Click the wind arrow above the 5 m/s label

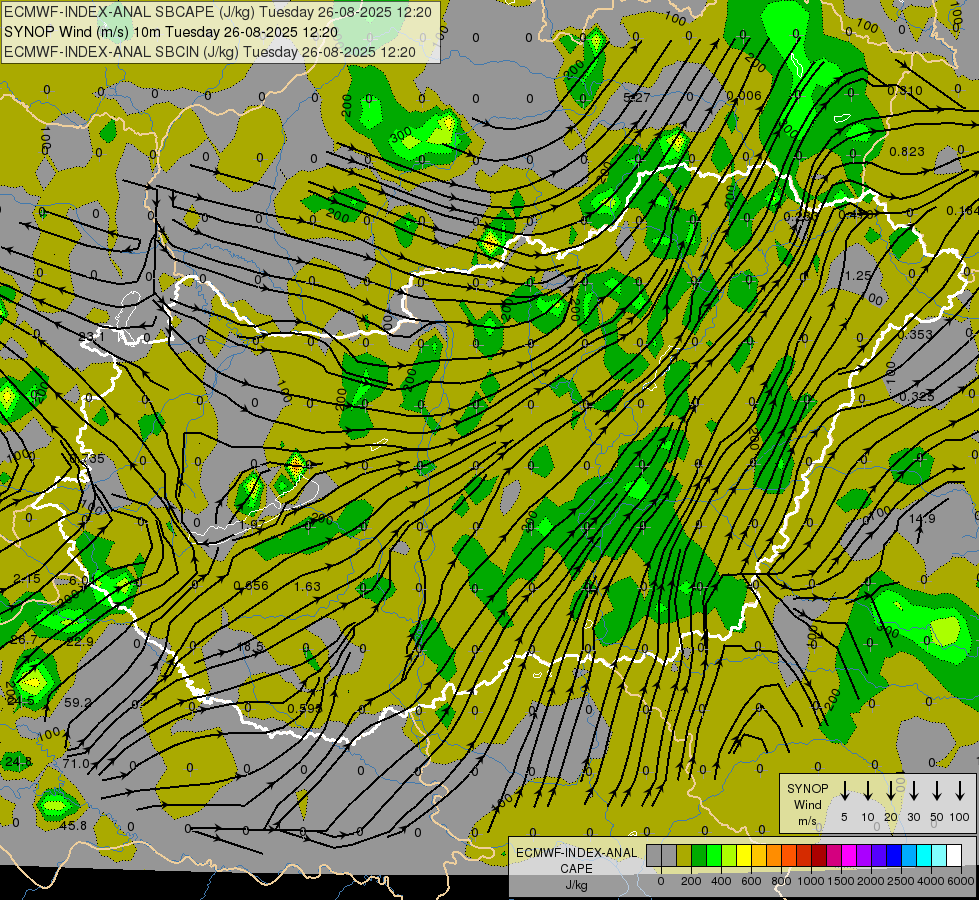tap(844, 791)
